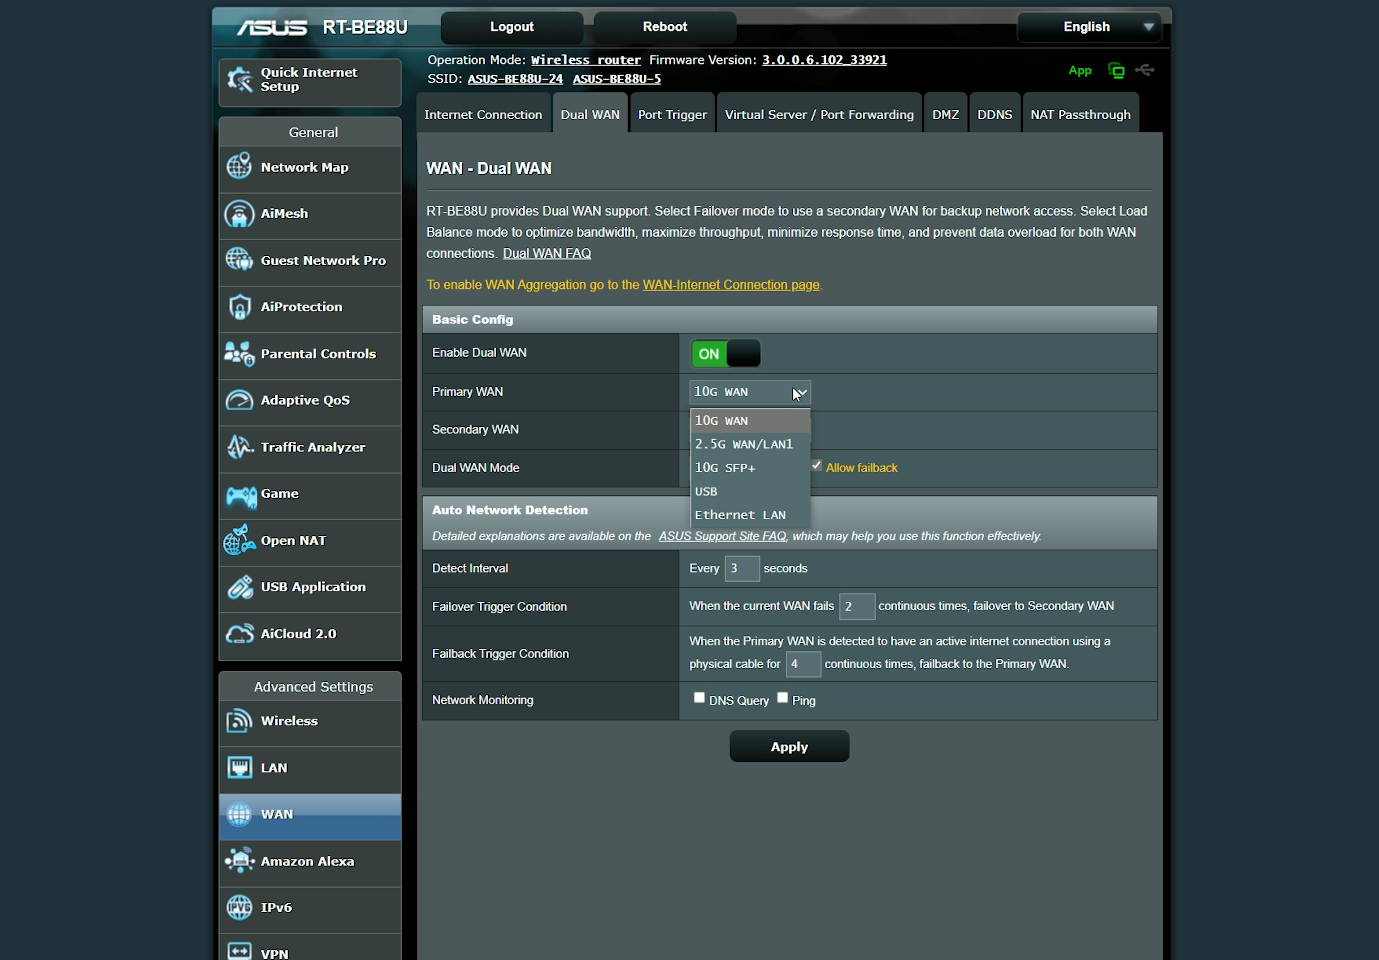Uncheck the Allow failback checkbox

pyautogui.click(x=816, y=466)
